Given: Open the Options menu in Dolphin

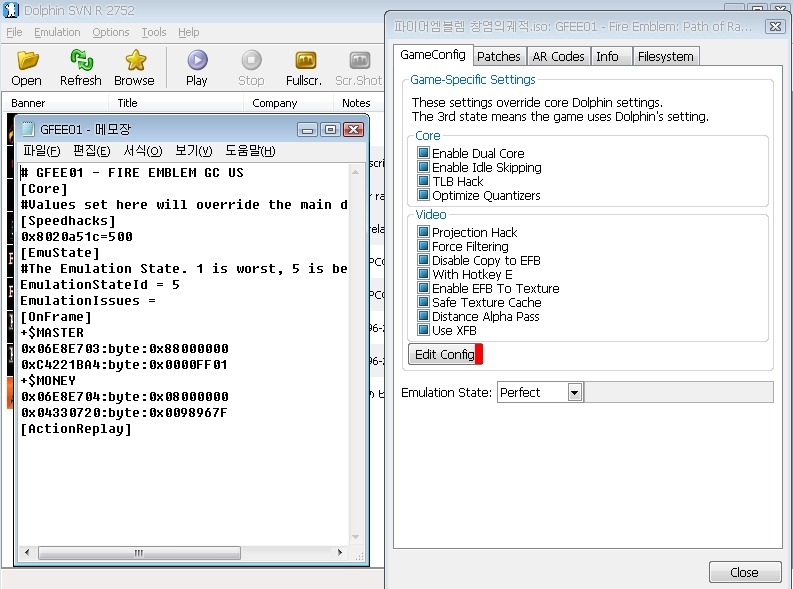Looking at the screenshot, I should point(111,32).
